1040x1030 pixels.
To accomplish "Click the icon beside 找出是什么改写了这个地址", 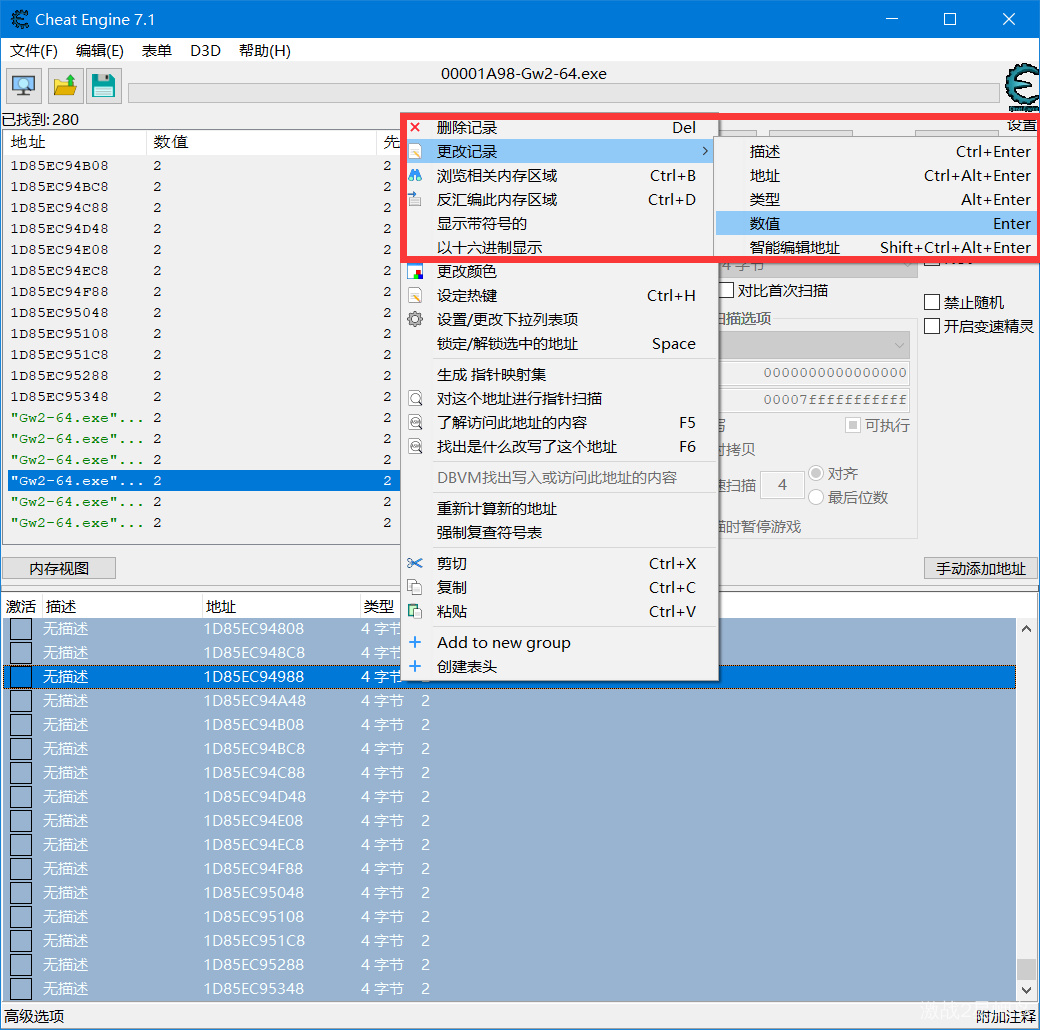I will (415, 446).
